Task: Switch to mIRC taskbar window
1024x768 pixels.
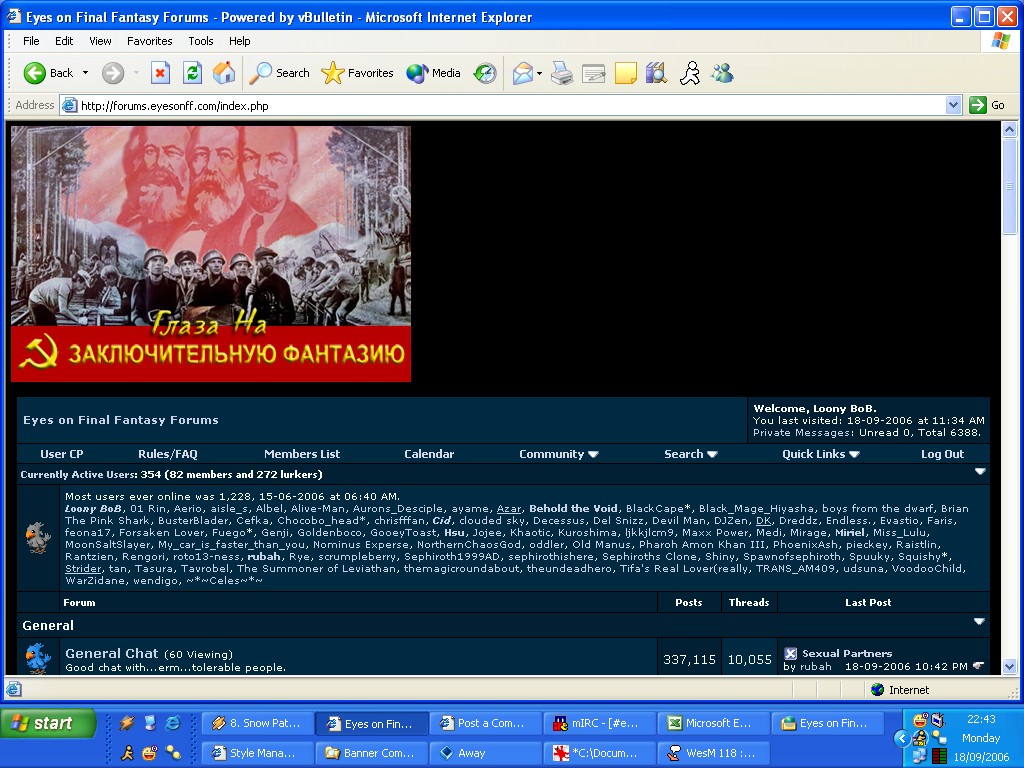Action: 599,724
